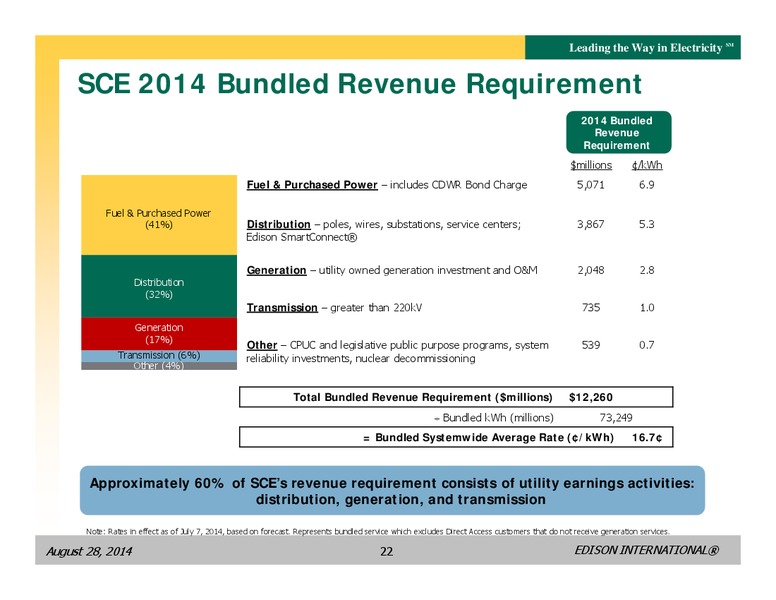The width and height of the screenshot is (776, 600).
Task: Click the blue 'Transmission (6%)' chart segment
Action: [159, 356]
